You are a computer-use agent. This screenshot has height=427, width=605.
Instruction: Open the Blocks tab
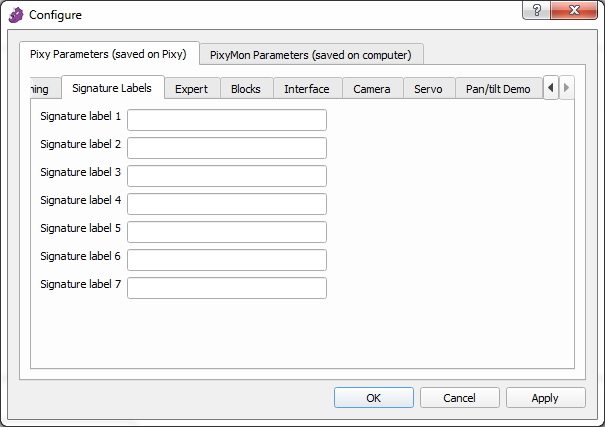click(x=245, y=89)
